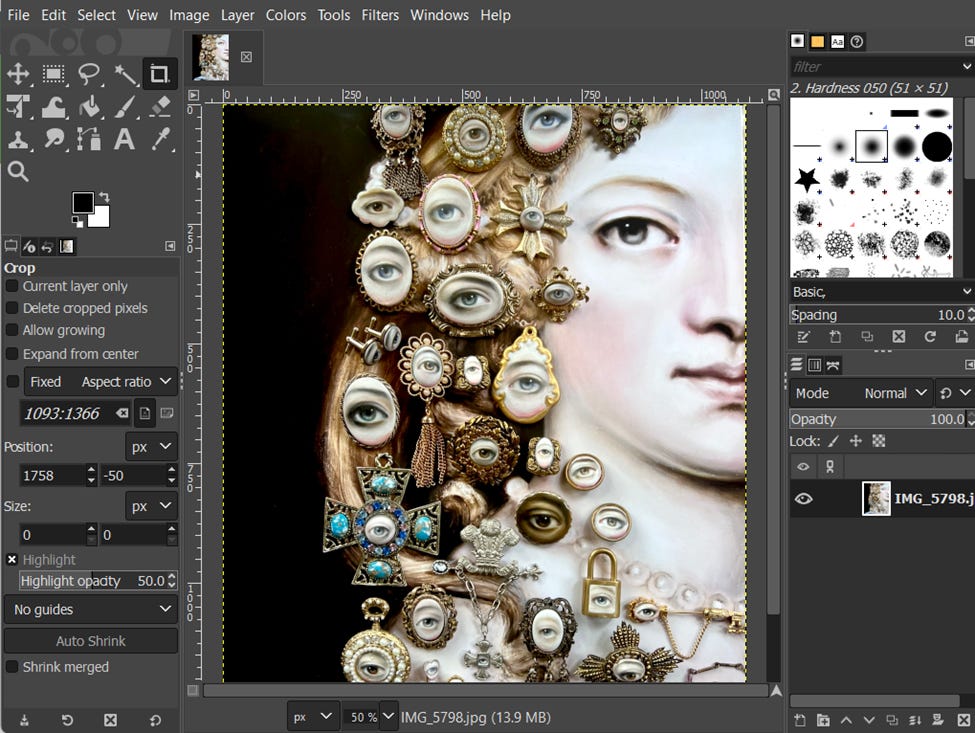This screenshot has height=733, width=975.
Task: Open the Layer menu
Action: pyautogui.click(x=238, y=15)
